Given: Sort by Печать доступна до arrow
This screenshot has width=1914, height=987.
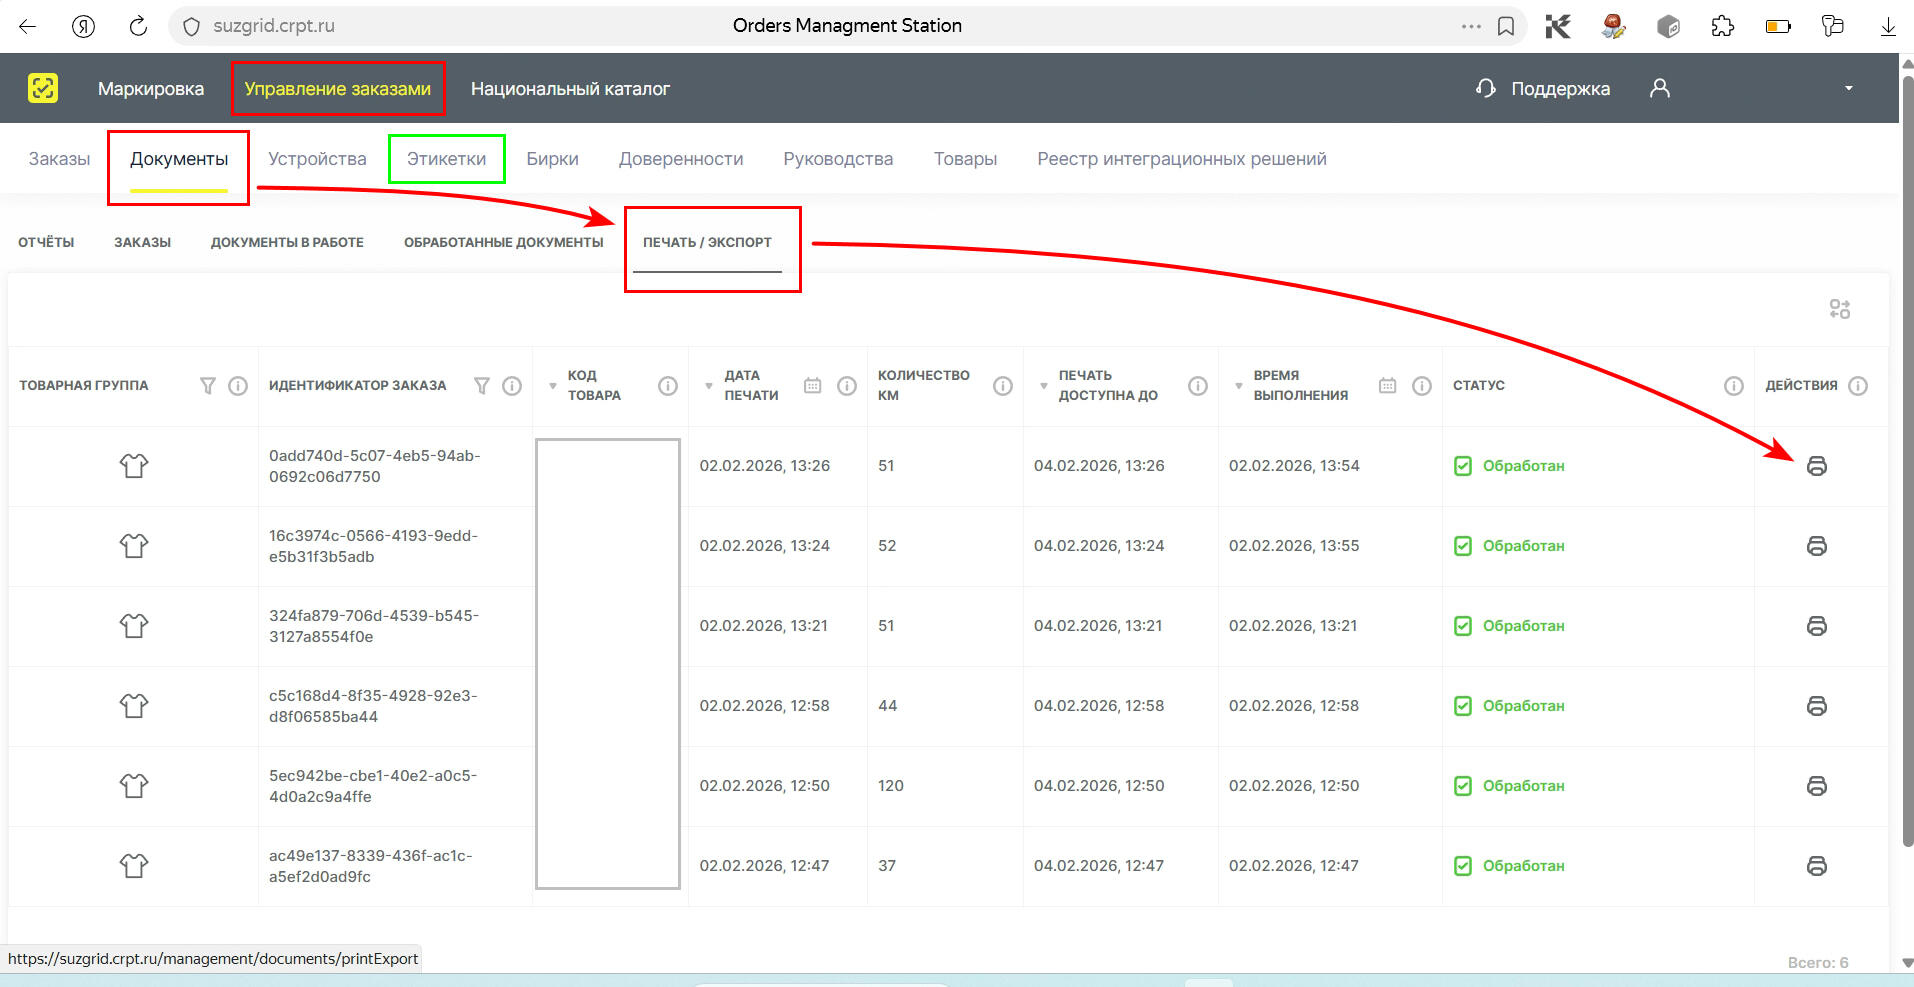Looking at the screenshot, I should click(1044, 386).
